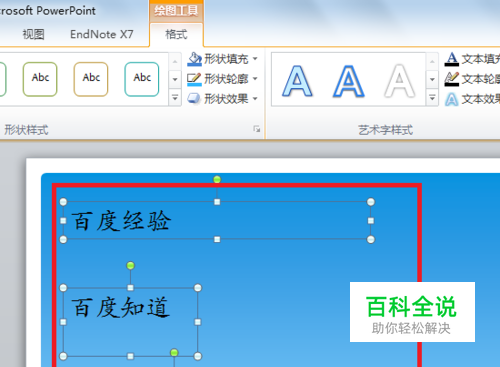The height and width of the screenshot is (367, 500).
Task: Click the 百度经验 text in the slide
Action: (121, 221)
